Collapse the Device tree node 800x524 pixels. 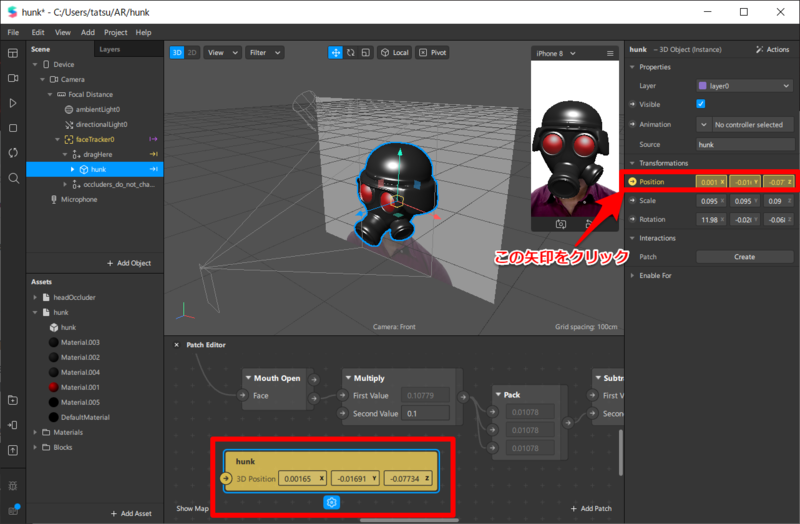point(35,64)
